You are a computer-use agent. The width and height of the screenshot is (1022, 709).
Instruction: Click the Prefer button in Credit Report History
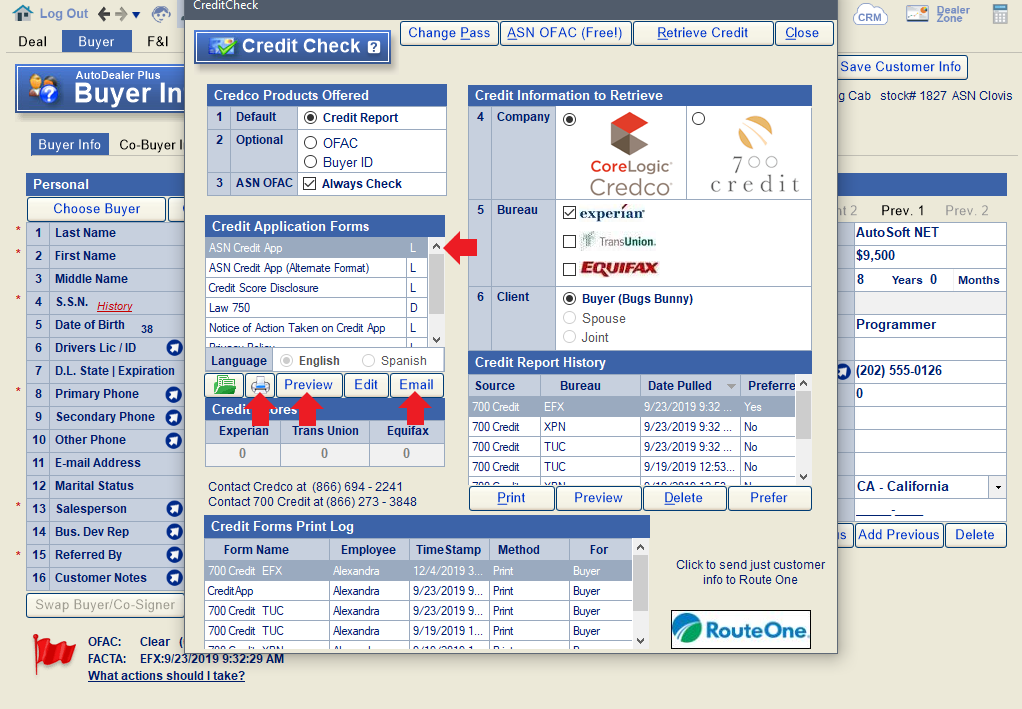tap(769, 499)
